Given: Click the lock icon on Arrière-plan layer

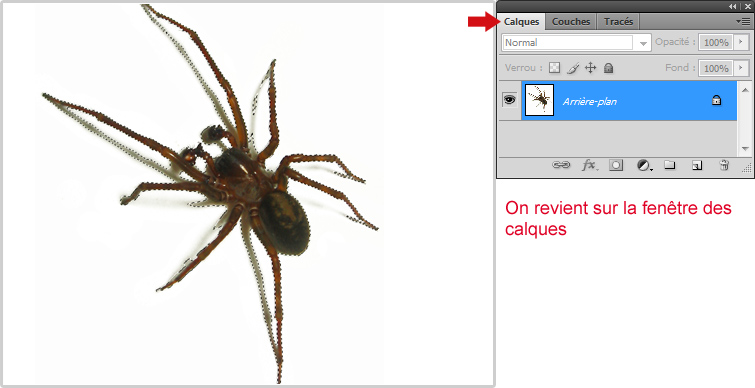Looking at the screenshot, I should pos(716,100).
